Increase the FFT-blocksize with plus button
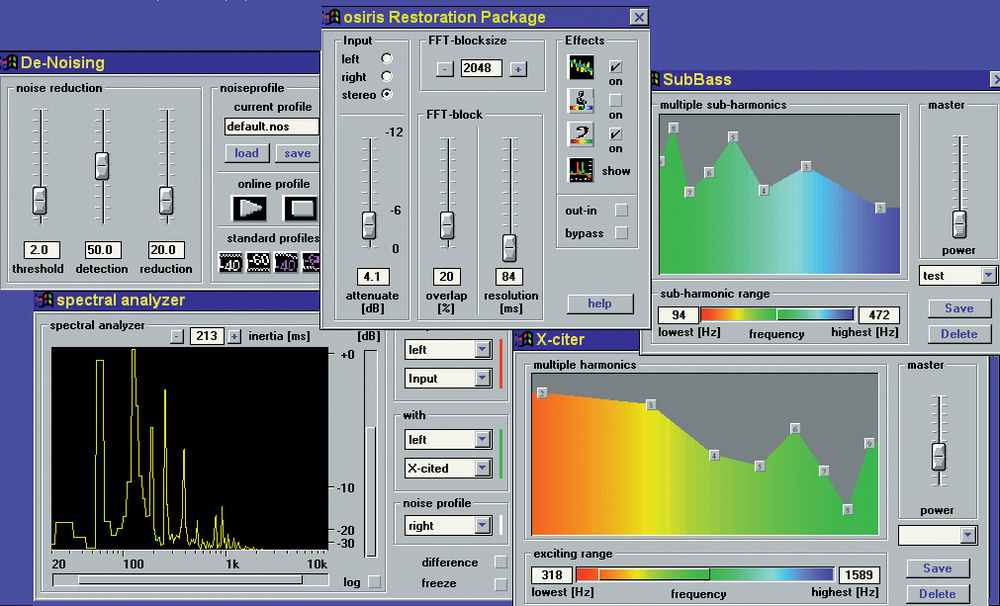 pyautogui.click(x=517, y=69)
